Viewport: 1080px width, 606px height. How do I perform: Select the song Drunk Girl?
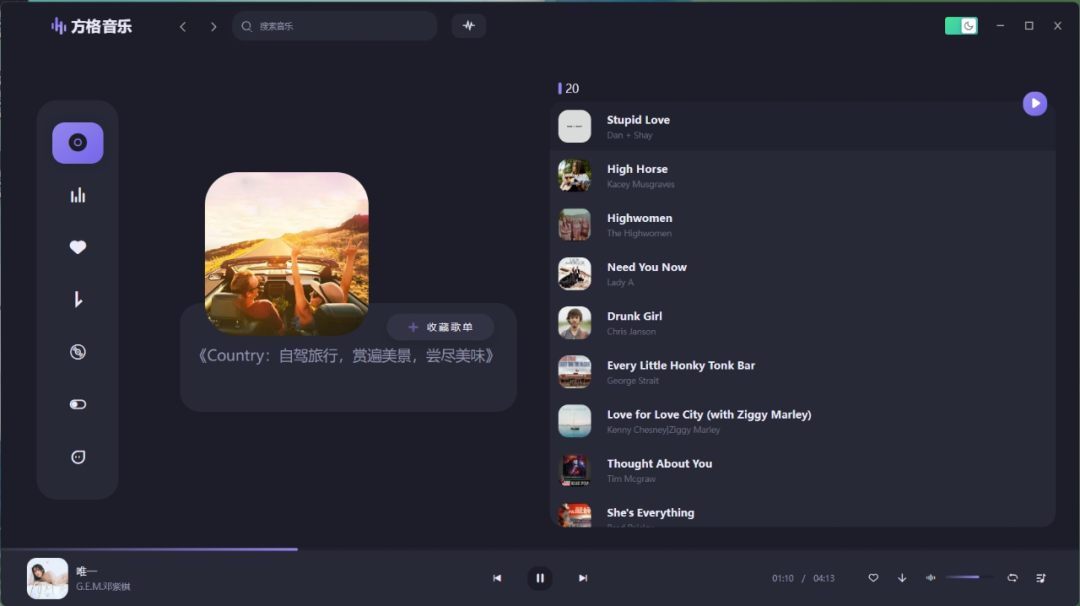[x=802, y=323]
